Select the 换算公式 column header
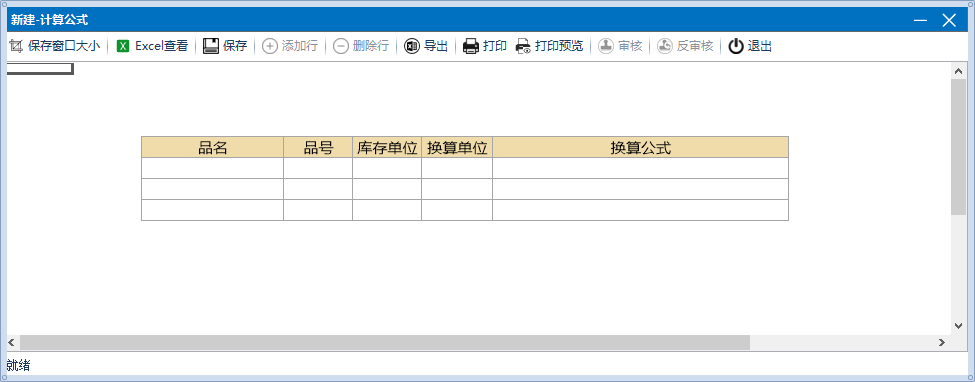The width and height of the screenshot is (975, 382). 640,147
